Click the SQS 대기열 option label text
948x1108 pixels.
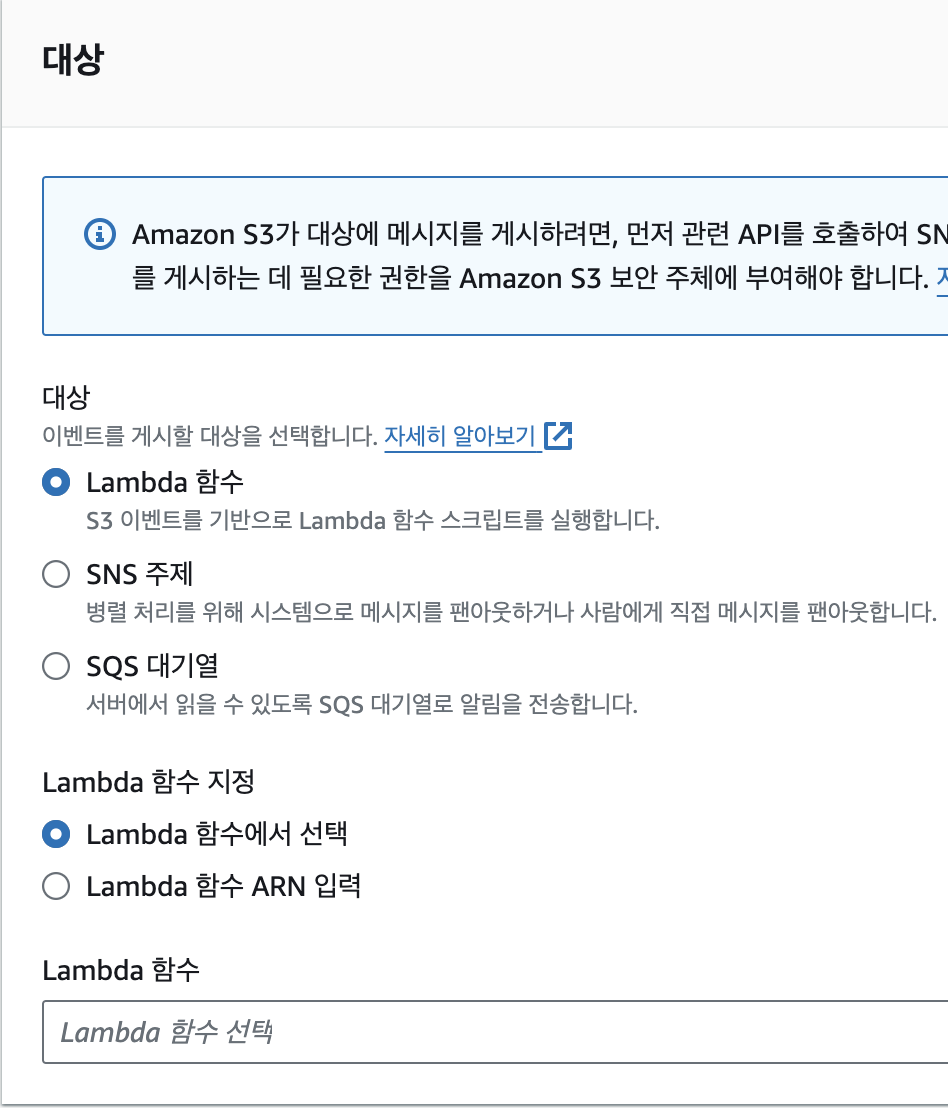[x=153, y=666]
